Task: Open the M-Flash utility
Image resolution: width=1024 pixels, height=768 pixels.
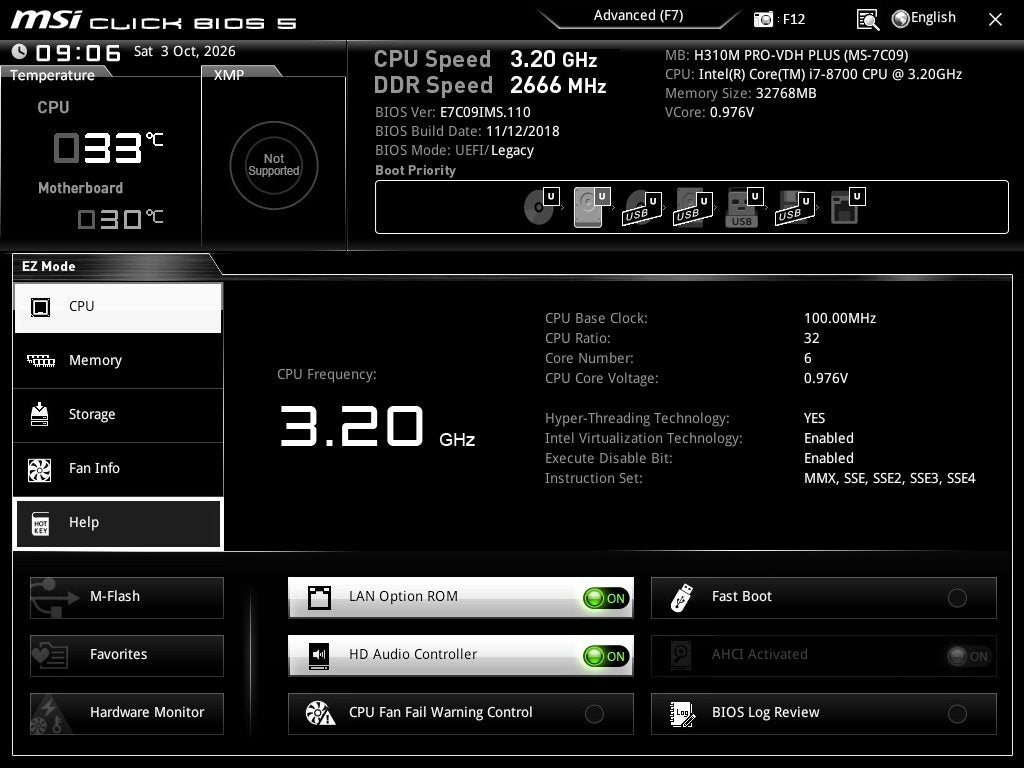Action: coord(127,598)
